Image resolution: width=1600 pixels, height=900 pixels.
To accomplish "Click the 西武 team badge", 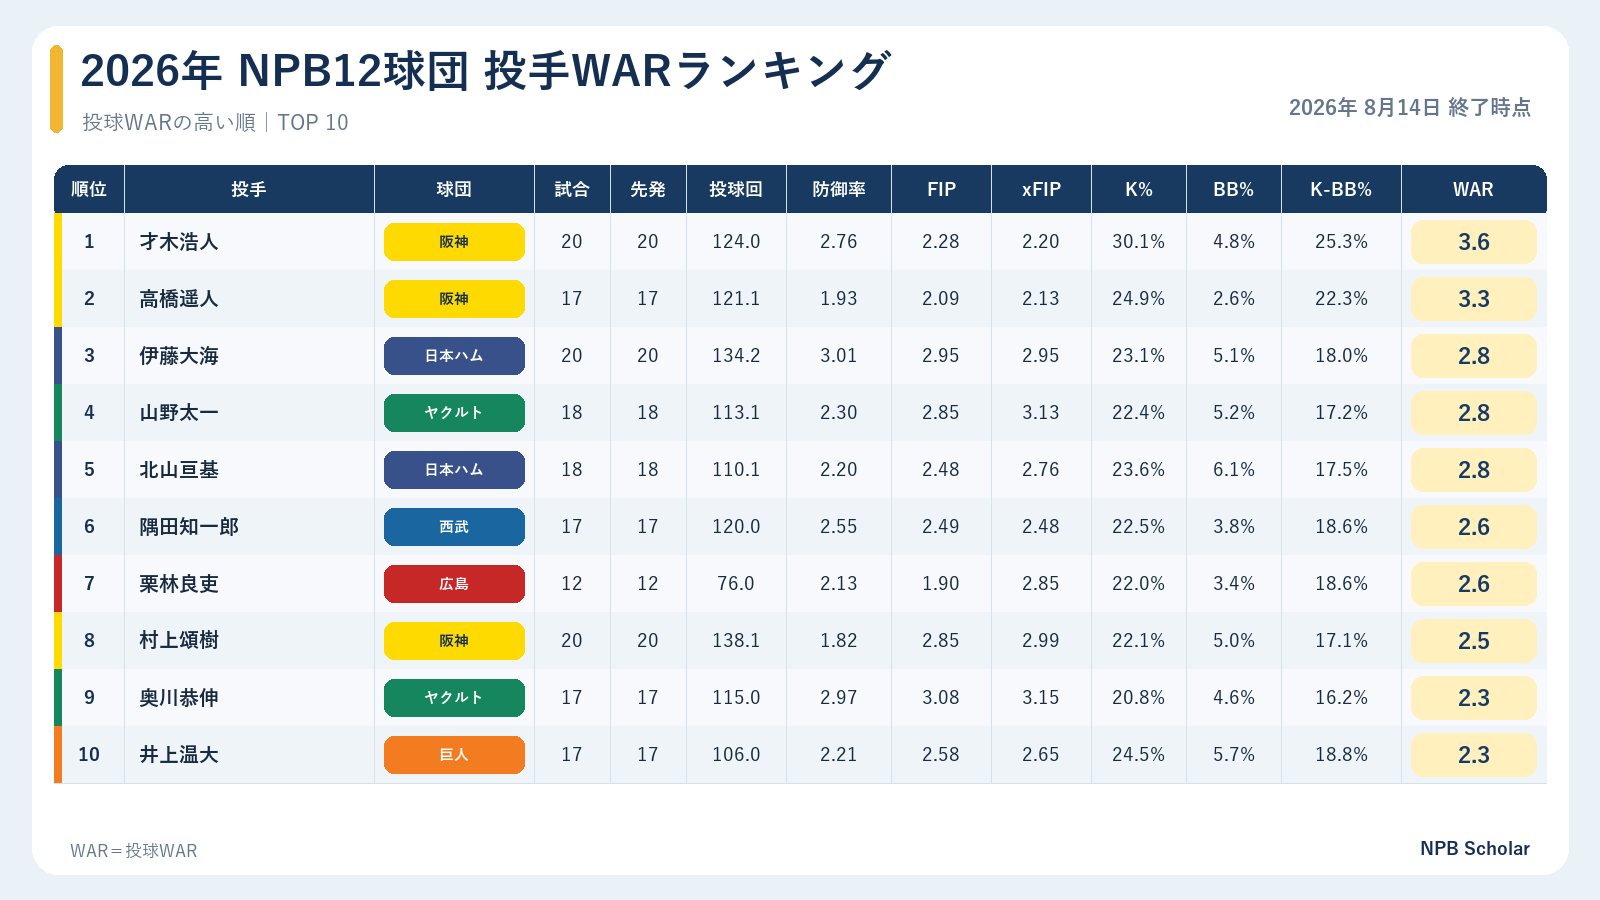I will tap(454, 527).
